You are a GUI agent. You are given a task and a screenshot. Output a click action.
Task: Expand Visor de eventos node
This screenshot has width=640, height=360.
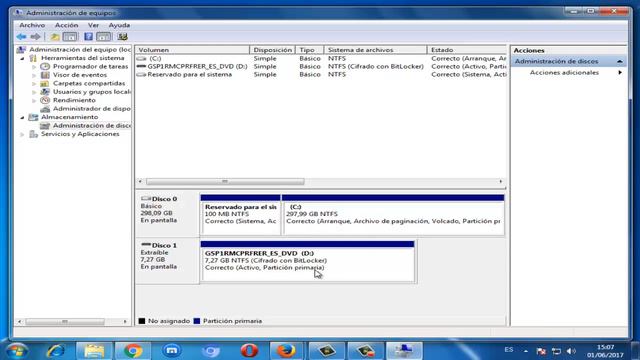[x=34, y=75]
